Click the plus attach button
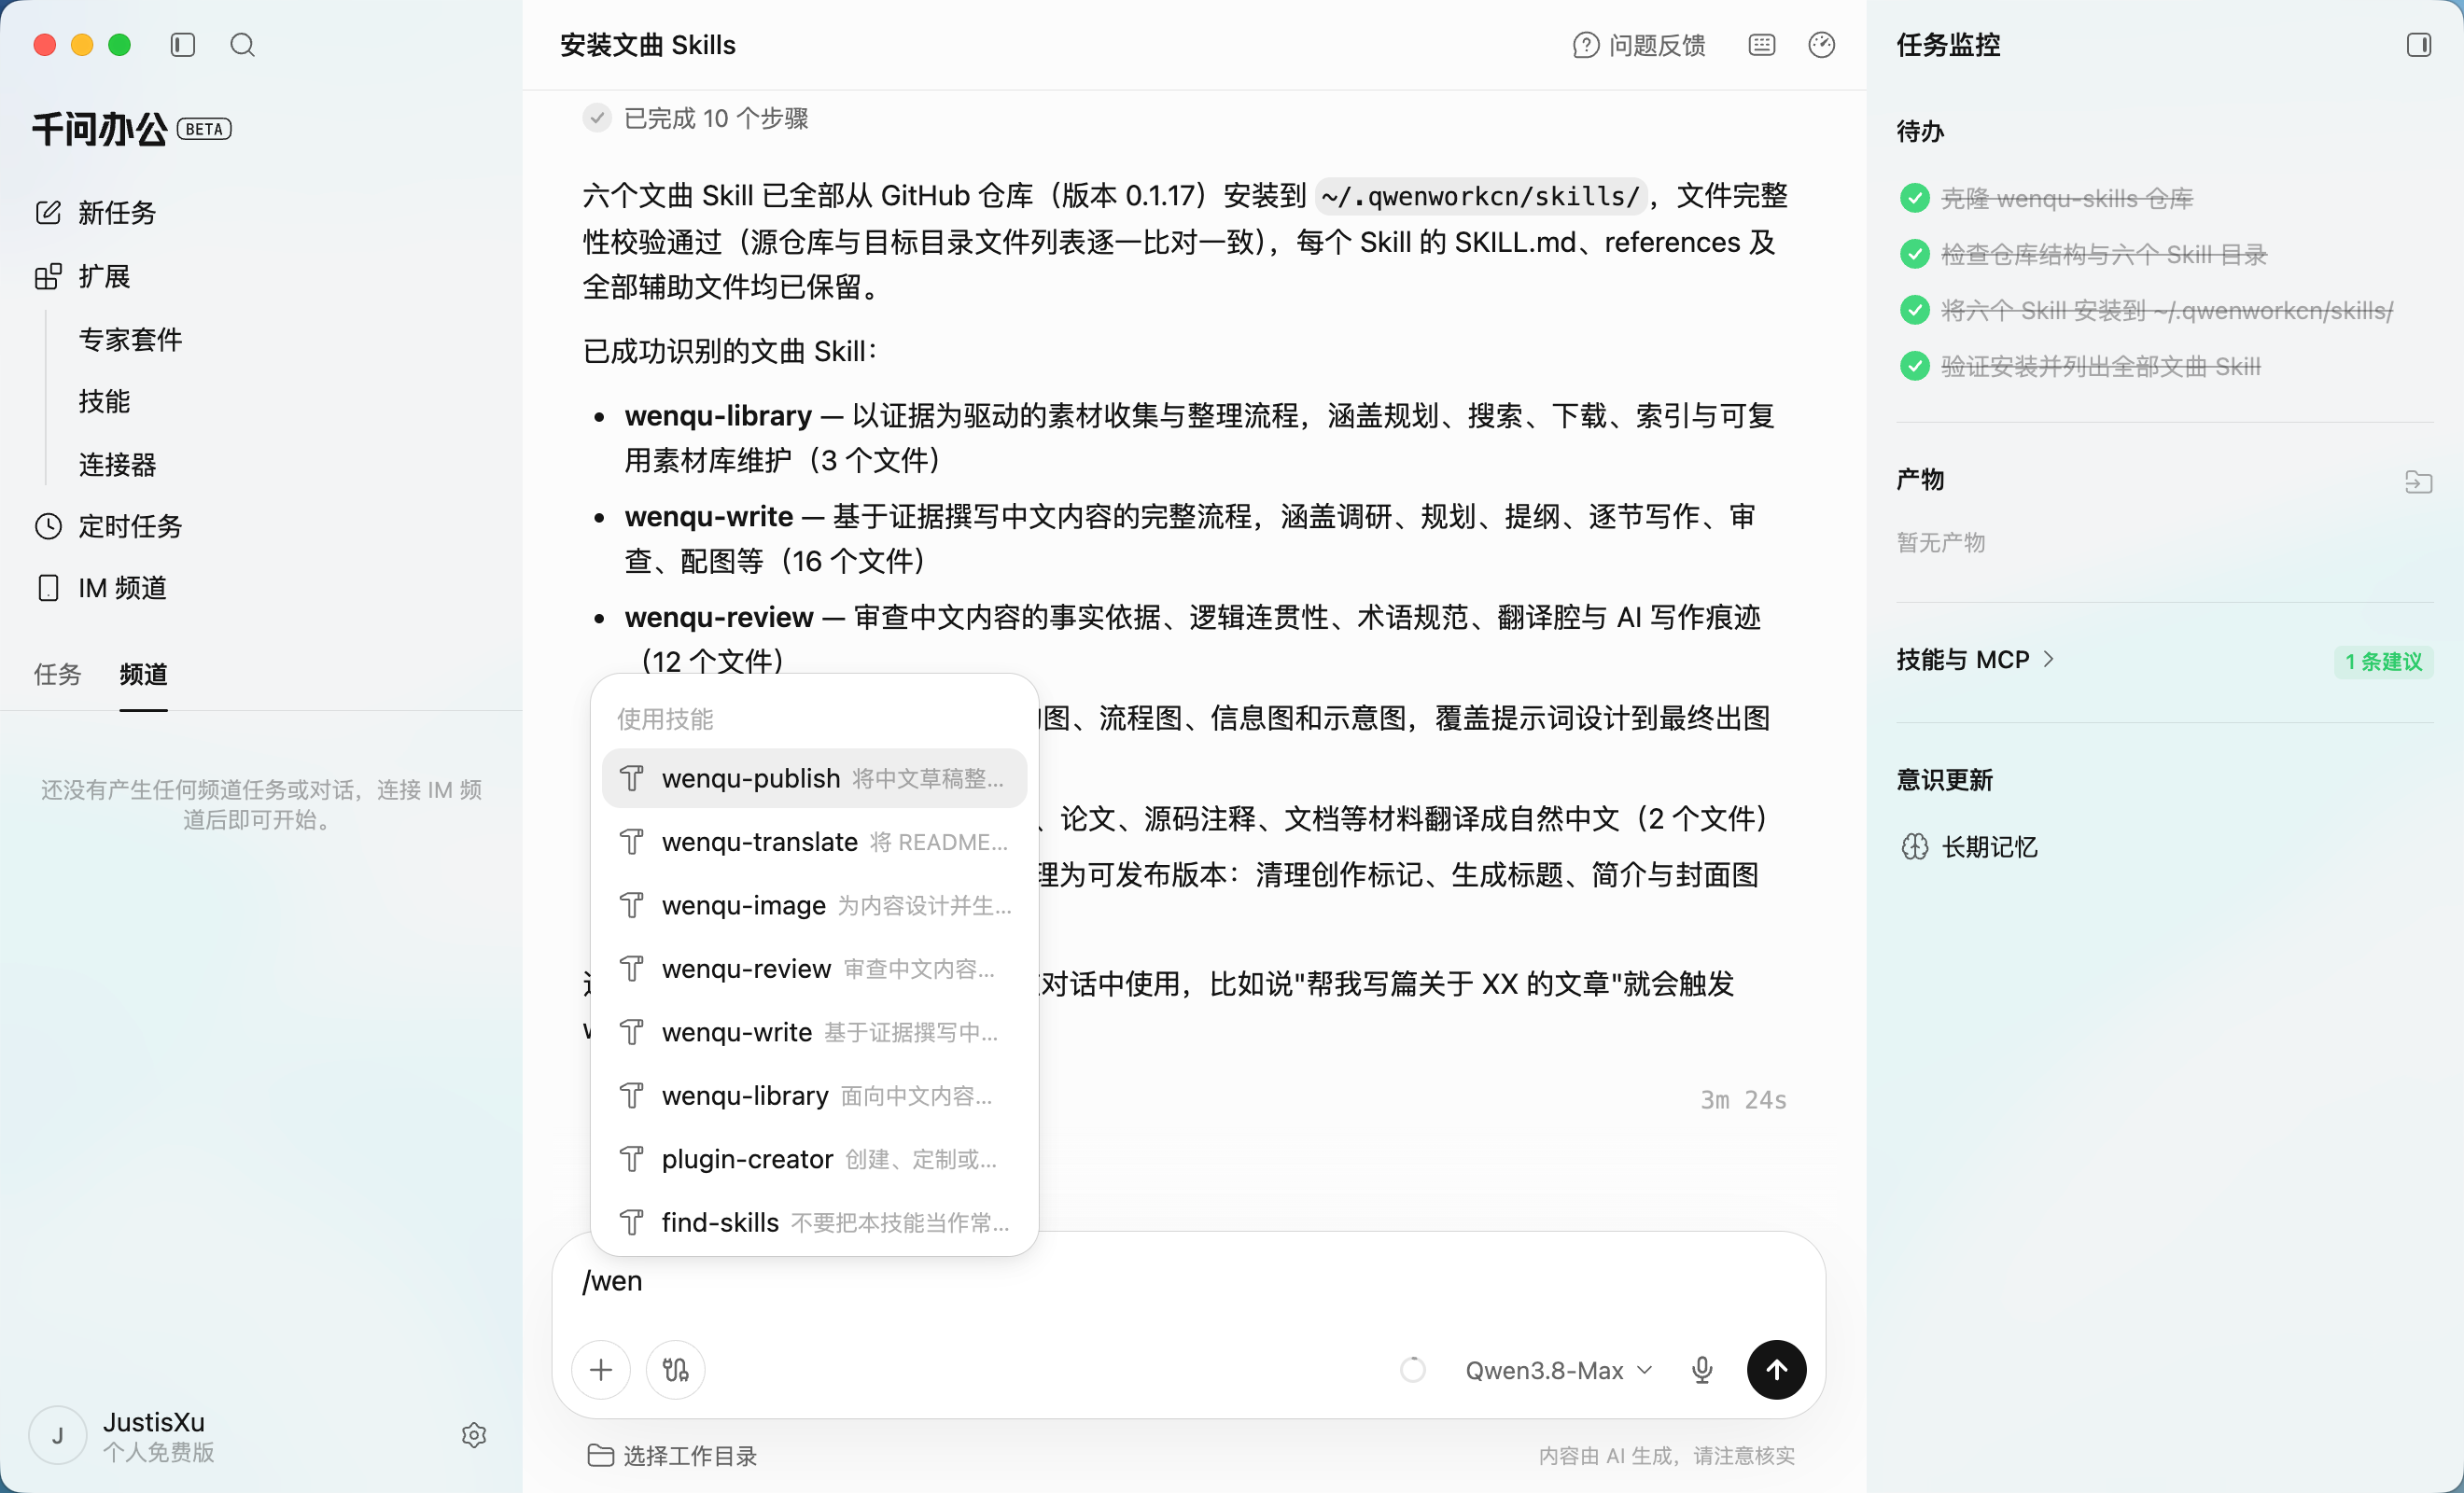The height and width of the screenshot is (1493, 2464). (x=601, y=1369)
